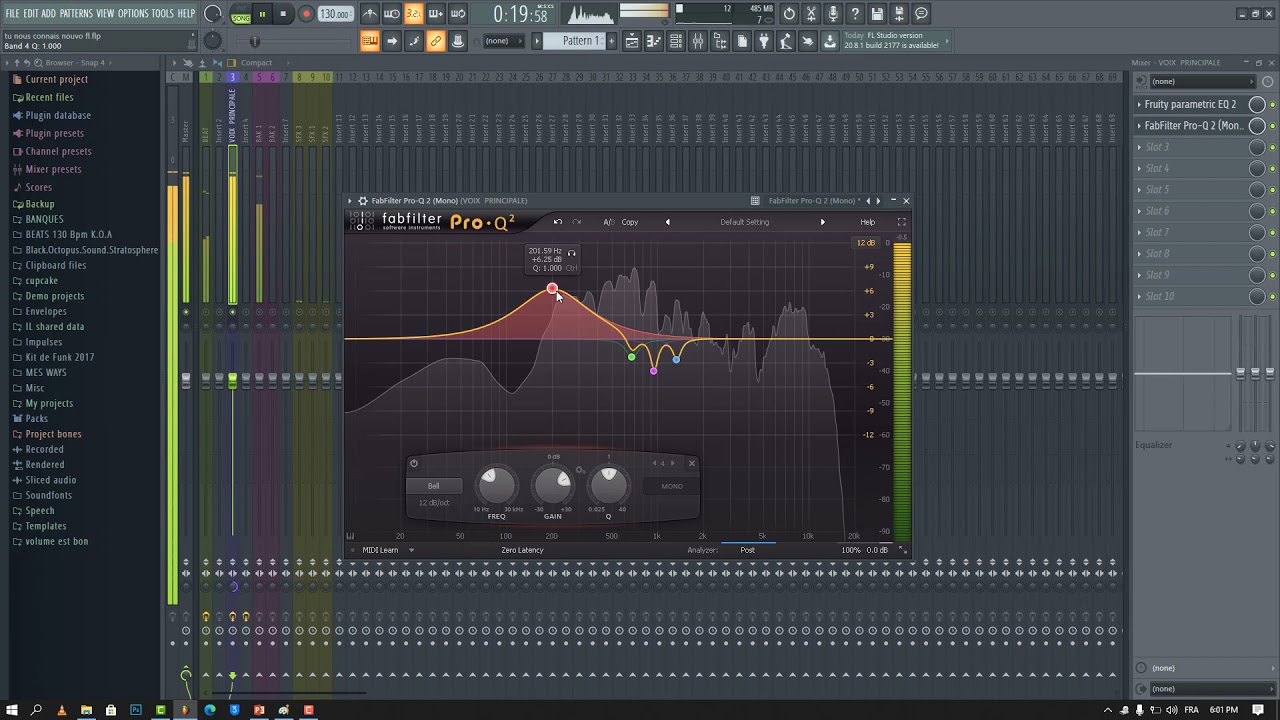Open the VIEW menu
1280x720 pixels.
pos(105,13)
